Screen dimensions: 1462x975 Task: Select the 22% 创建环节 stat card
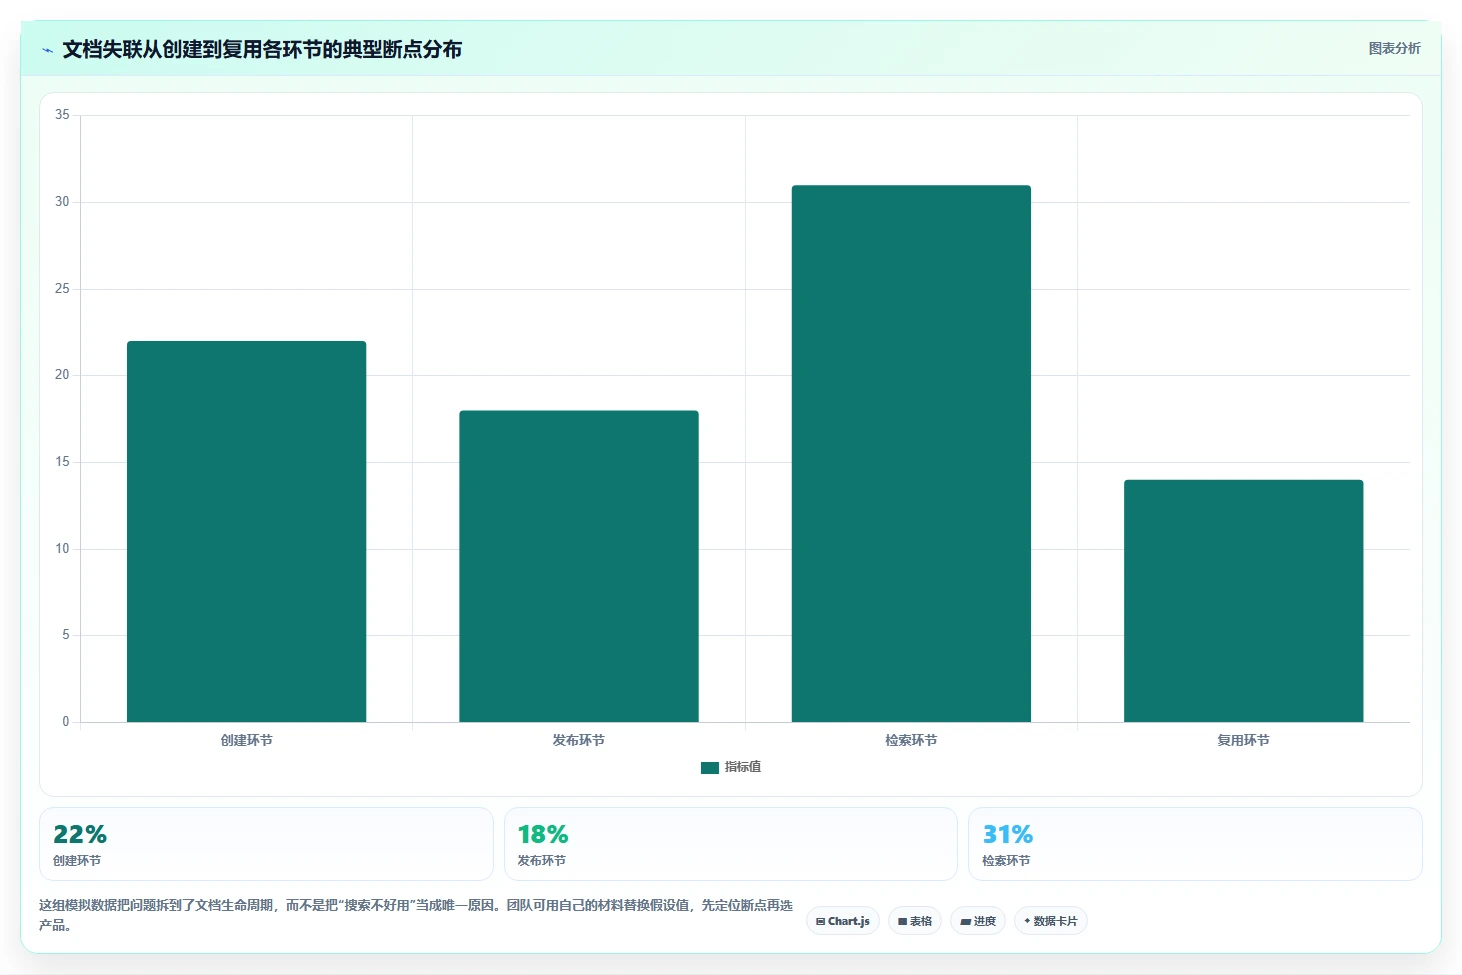pos(266,844)
